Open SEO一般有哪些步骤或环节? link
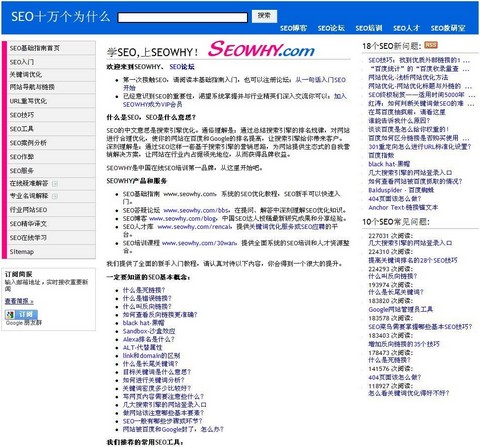This screenshot has height=447, width=480. pyautogui.click(x=163, y=421)
